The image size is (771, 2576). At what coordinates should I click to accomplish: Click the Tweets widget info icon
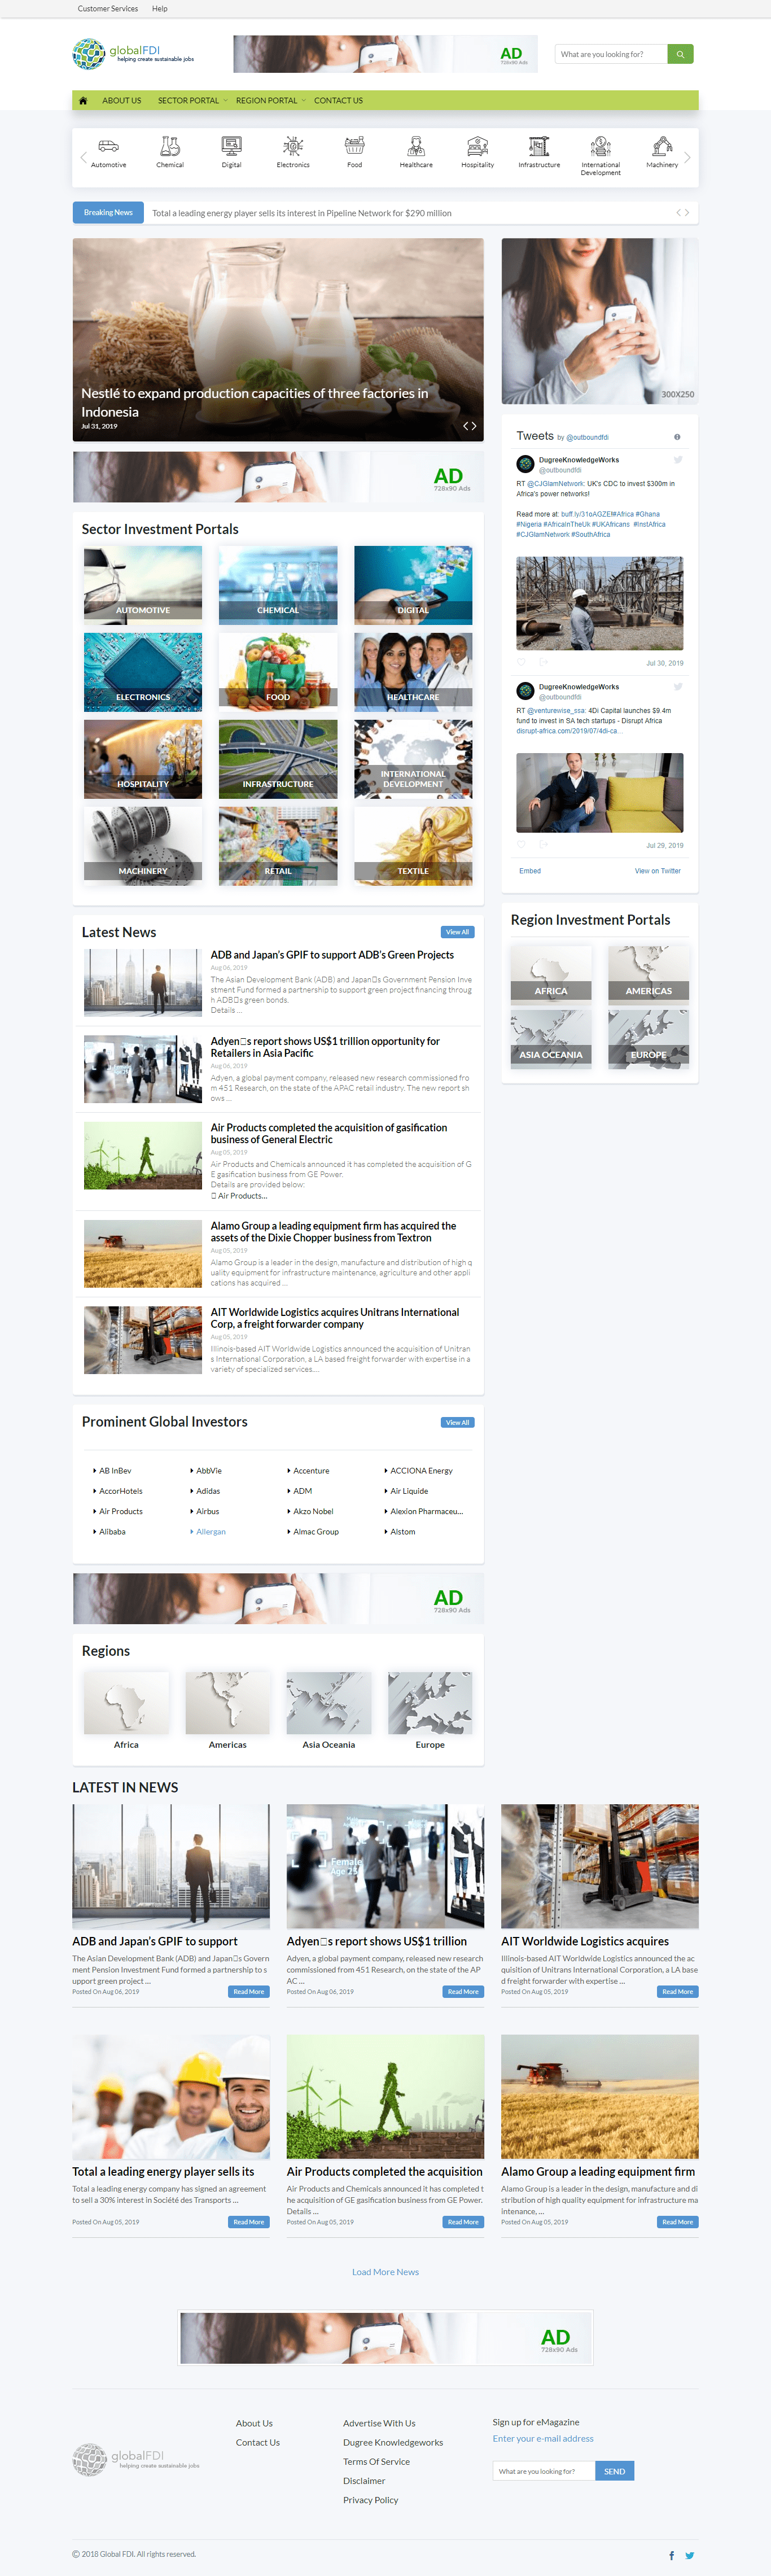click(677, 437)
